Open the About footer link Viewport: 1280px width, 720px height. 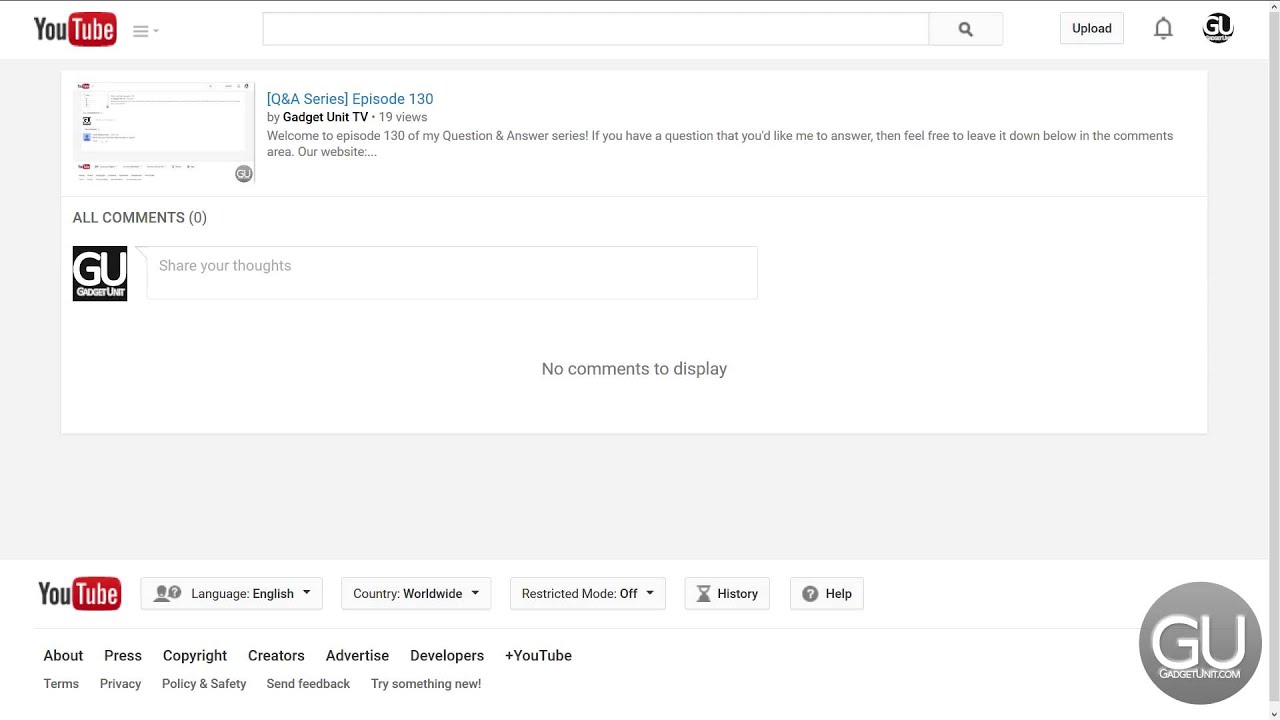pos(63,656)
